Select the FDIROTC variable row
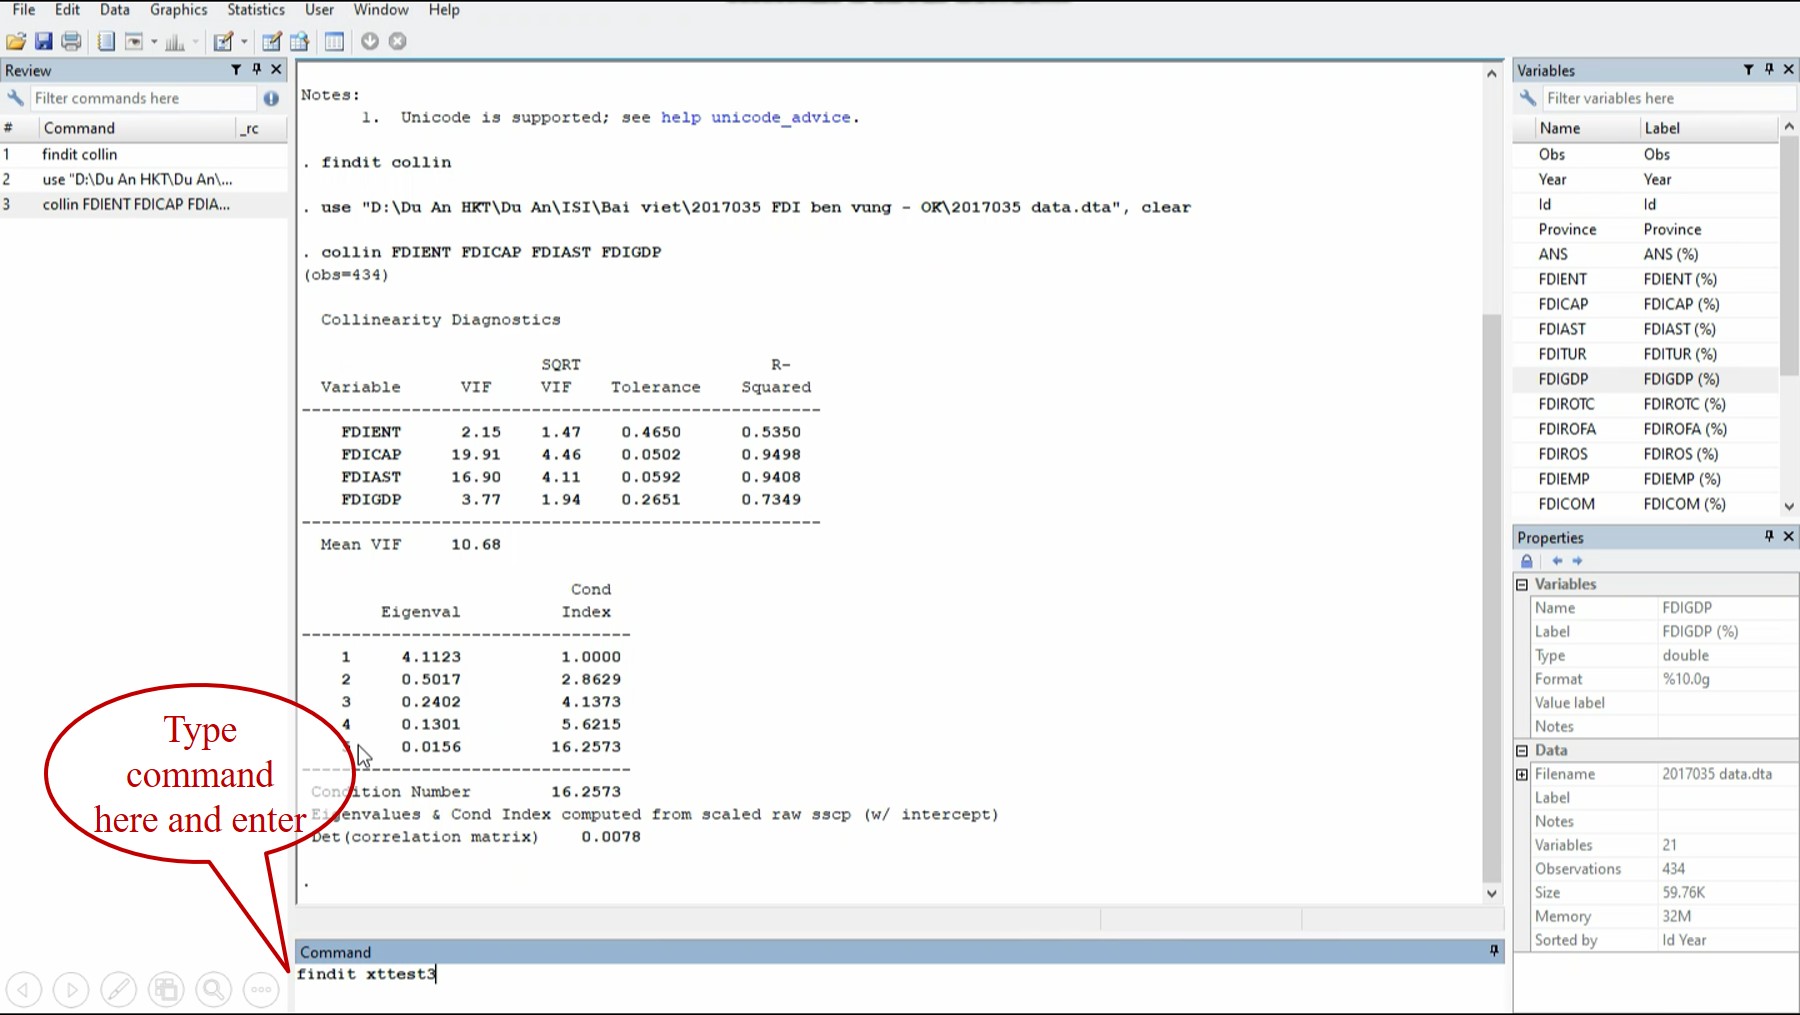 1646,404
